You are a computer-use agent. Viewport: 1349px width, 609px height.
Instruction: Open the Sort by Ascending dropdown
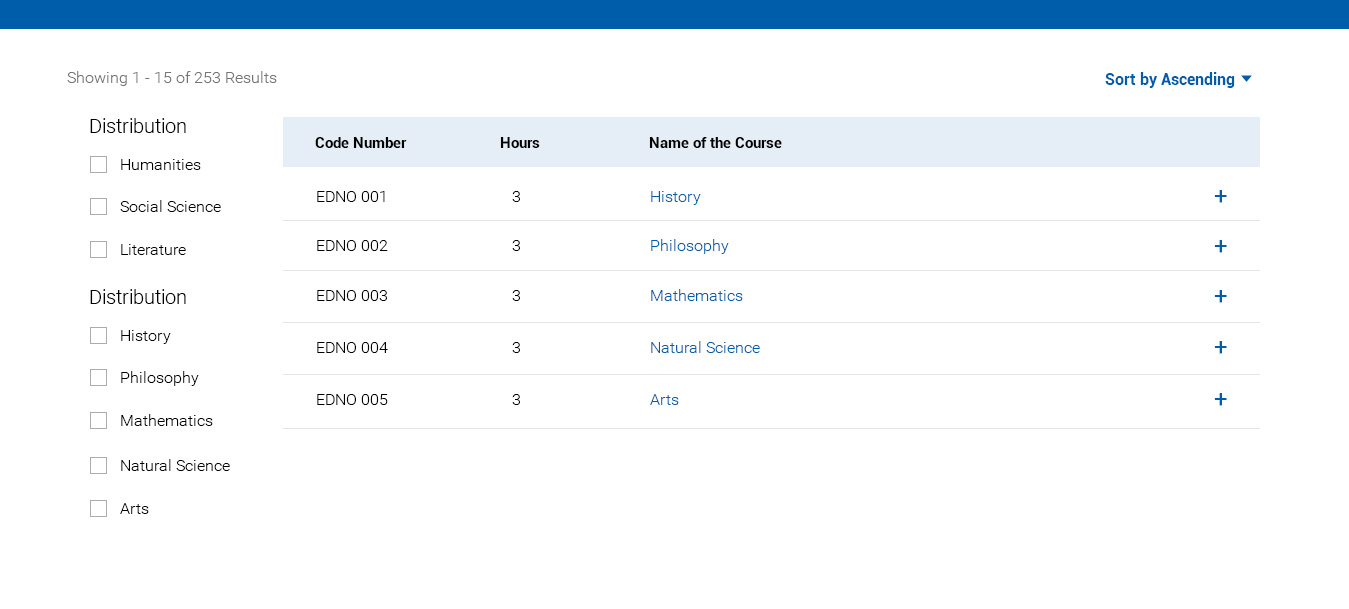click(x=1178, y=79)
